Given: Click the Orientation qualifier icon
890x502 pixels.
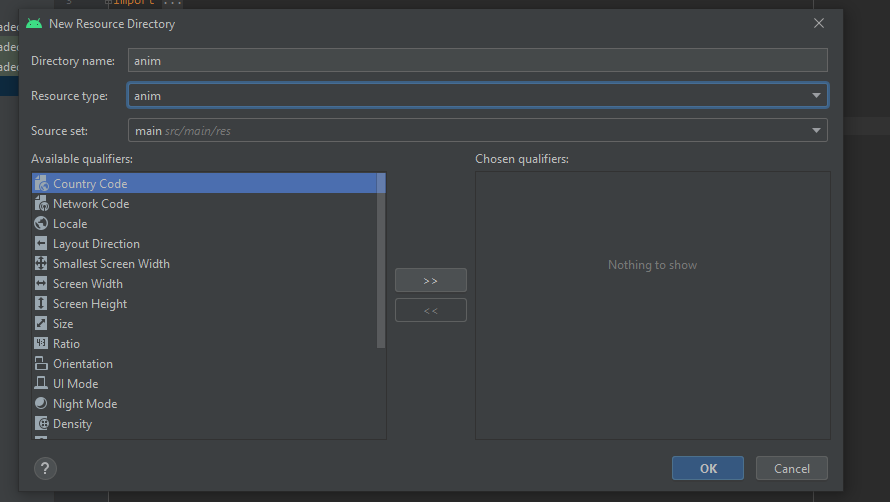Looking at the screenshot, I should (41, 363).
